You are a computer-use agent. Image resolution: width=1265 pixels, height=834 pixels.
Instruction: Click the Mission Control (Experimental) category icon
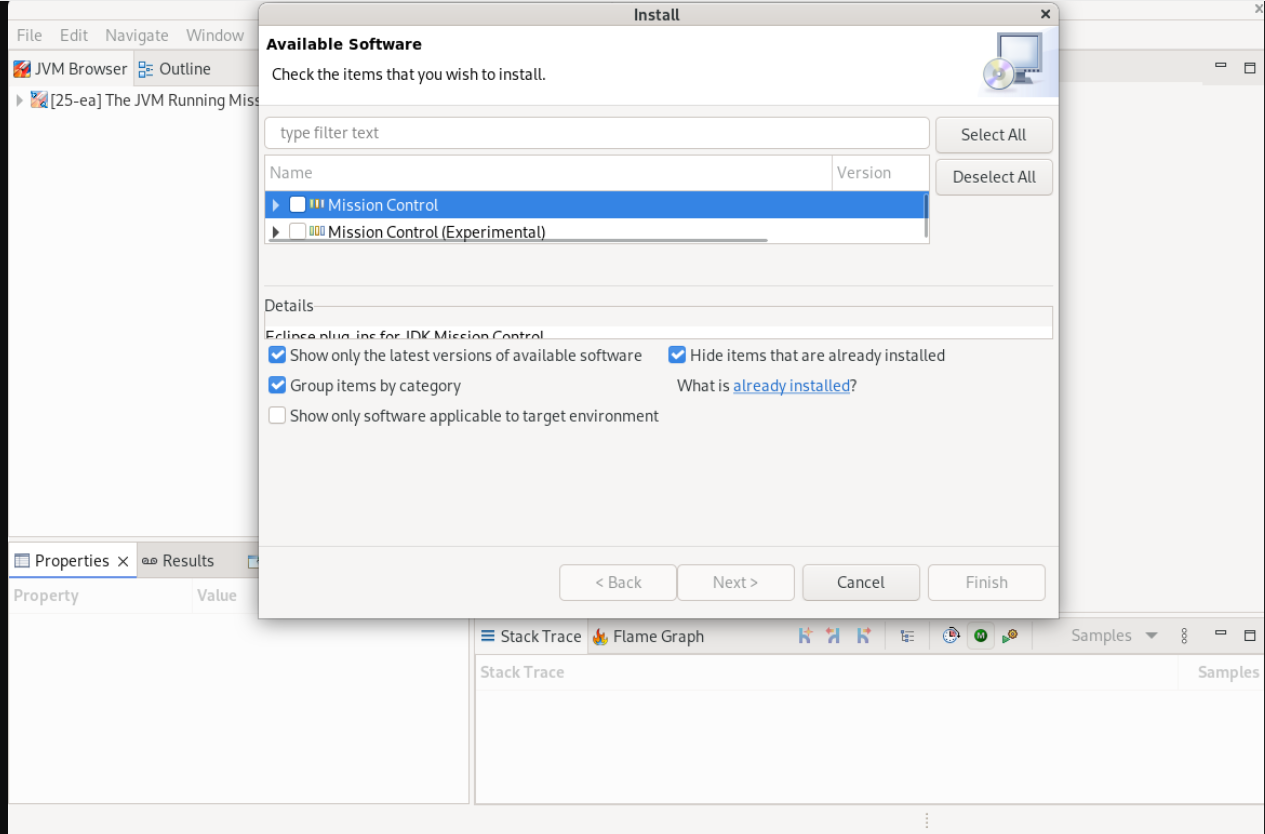pos(316,232)
